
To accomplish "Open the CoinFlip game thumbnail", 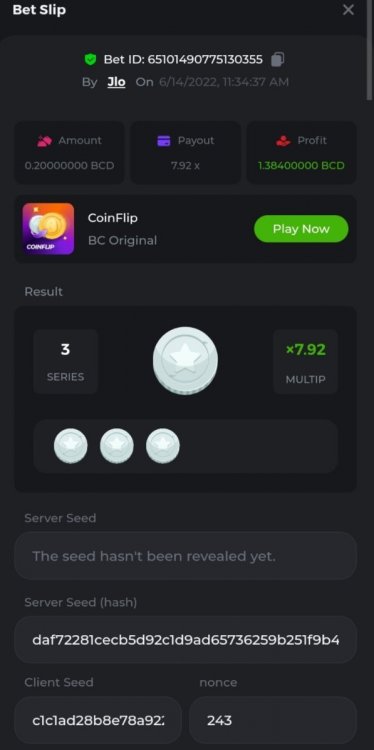I will pyautogui.click(x=48, y=229).
